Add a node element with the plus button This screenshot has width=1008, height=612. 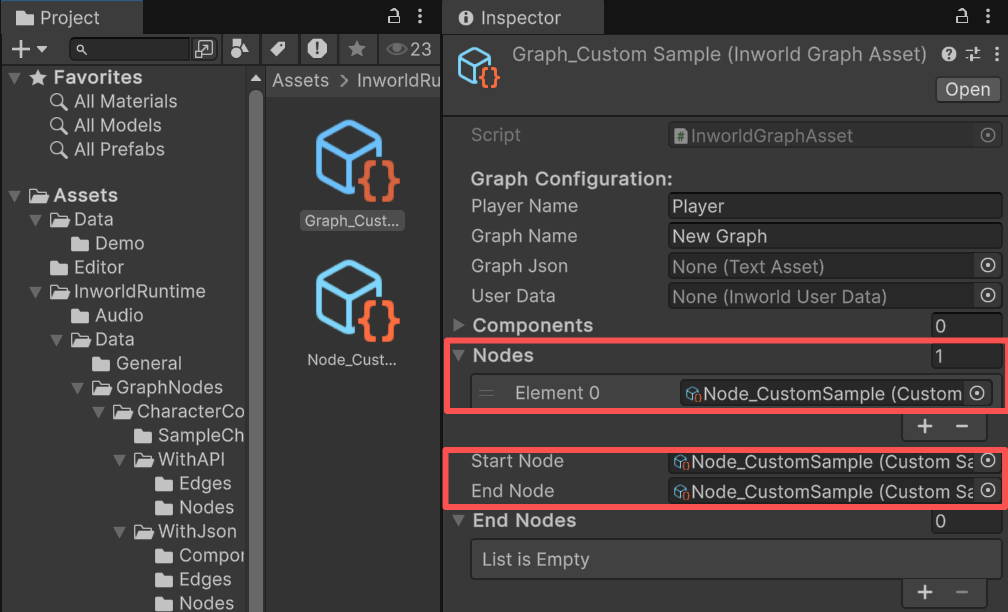(924, 426)
